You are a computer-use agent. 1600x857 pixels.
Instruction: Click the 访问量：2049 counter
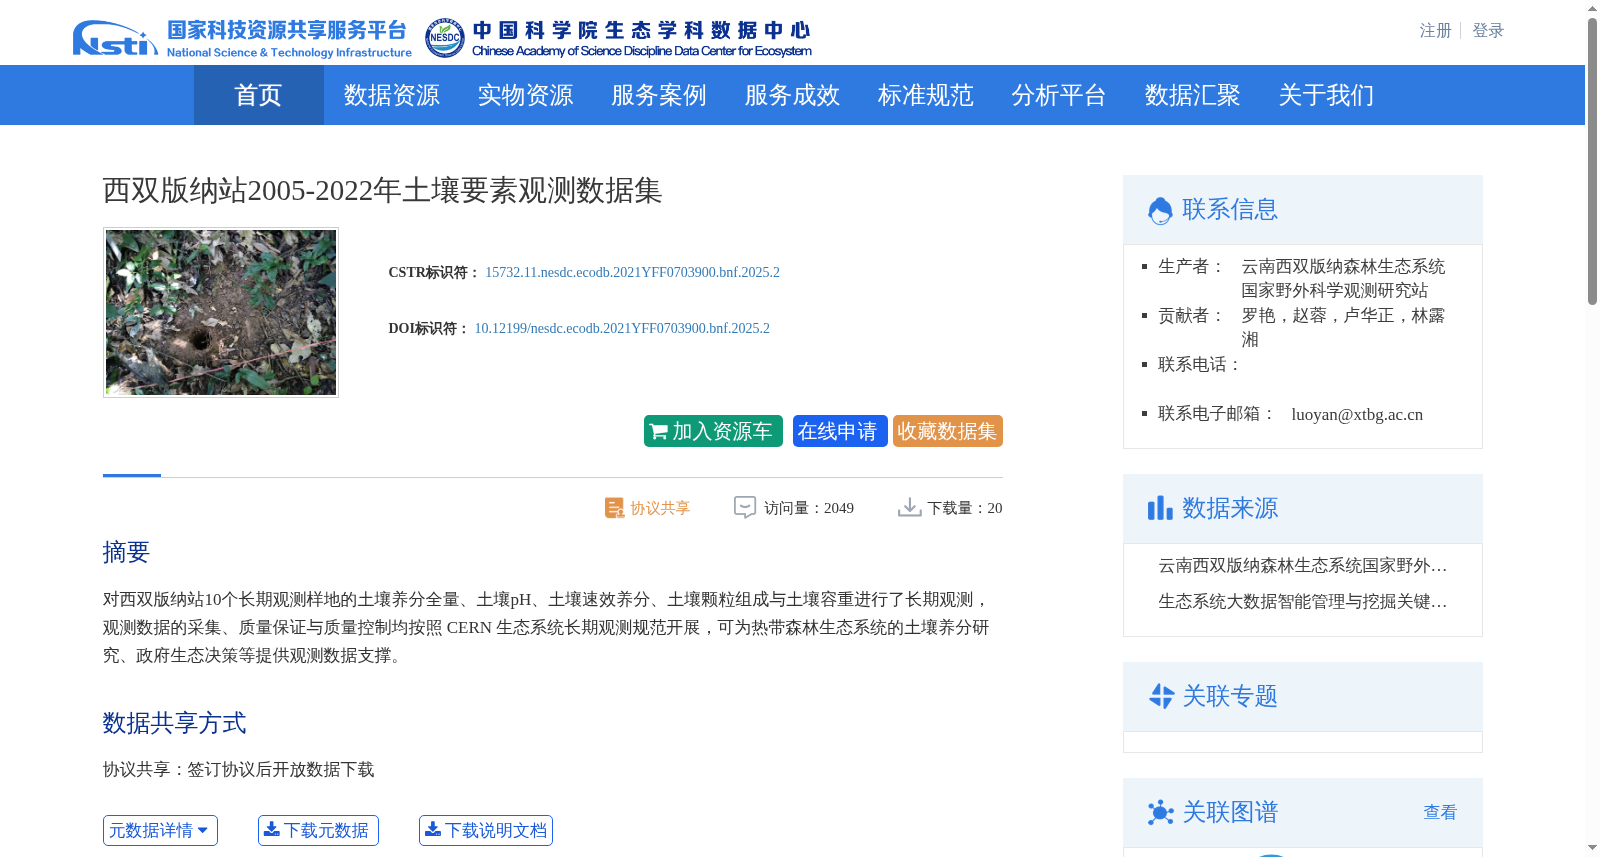pyautogui.click(x=809, y=508)
